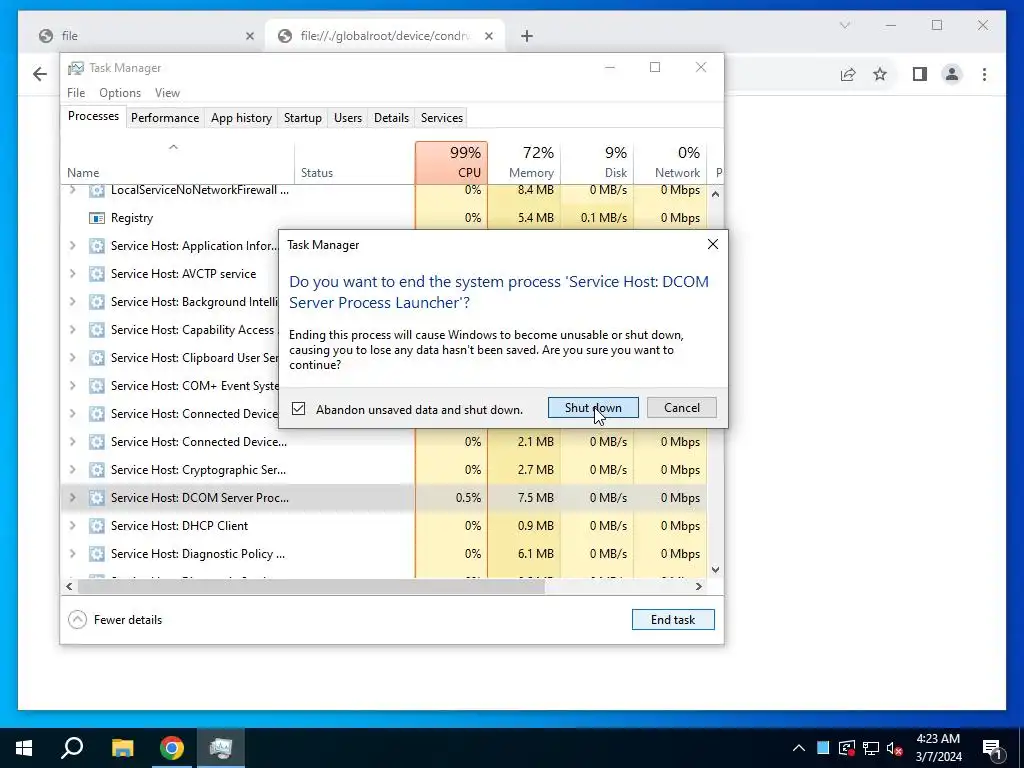Open Chrome profile avatar menu

point(952,74)
